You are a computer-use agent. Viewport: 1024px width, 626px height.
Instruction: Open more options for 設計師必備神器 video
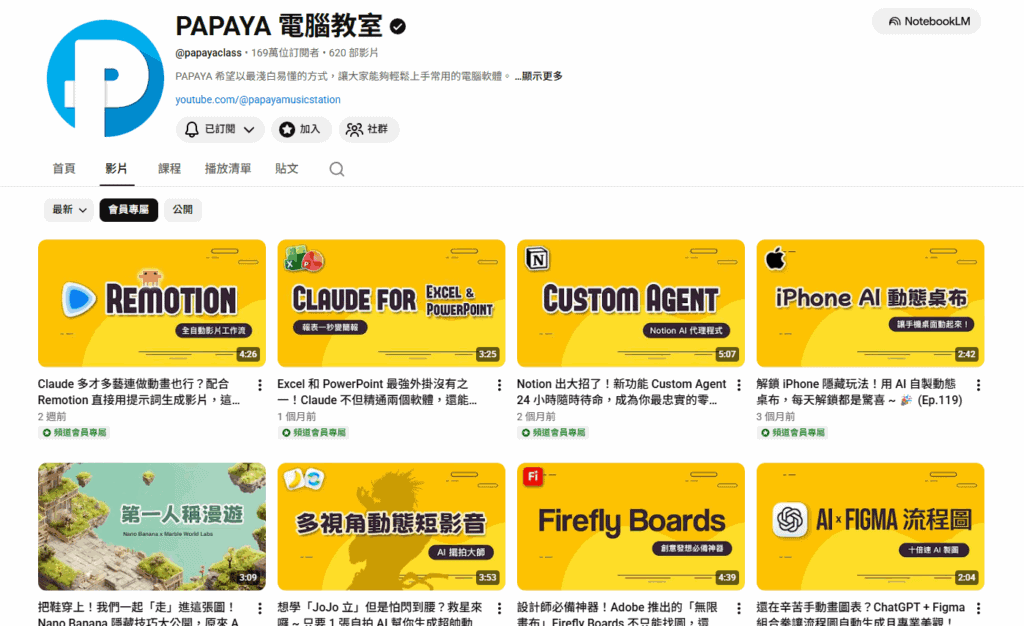pyautogui.click(x=739, y=608)
